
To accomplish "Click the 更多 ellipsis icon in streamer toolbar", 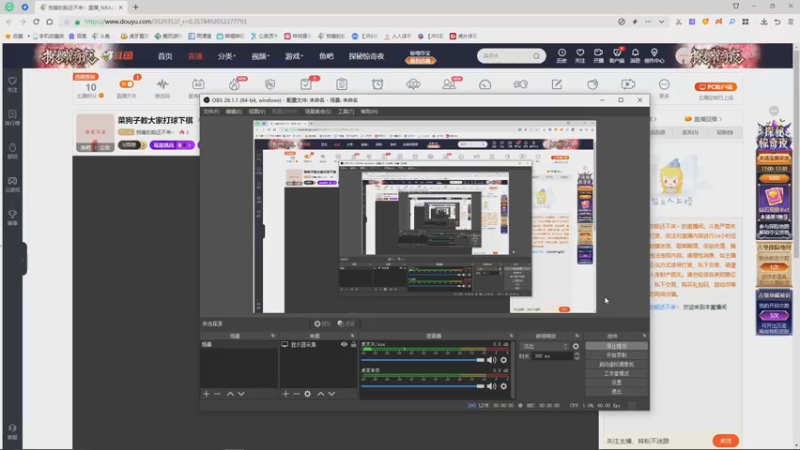I will (x=664, y=87).
